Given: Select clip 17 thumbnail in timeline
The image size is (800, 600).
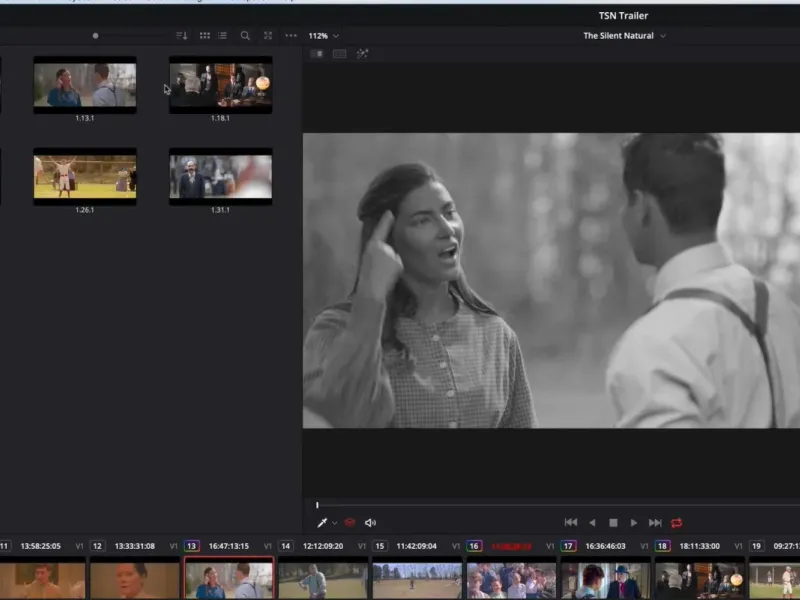Looking at the screenshot, I should click(605, 579).
